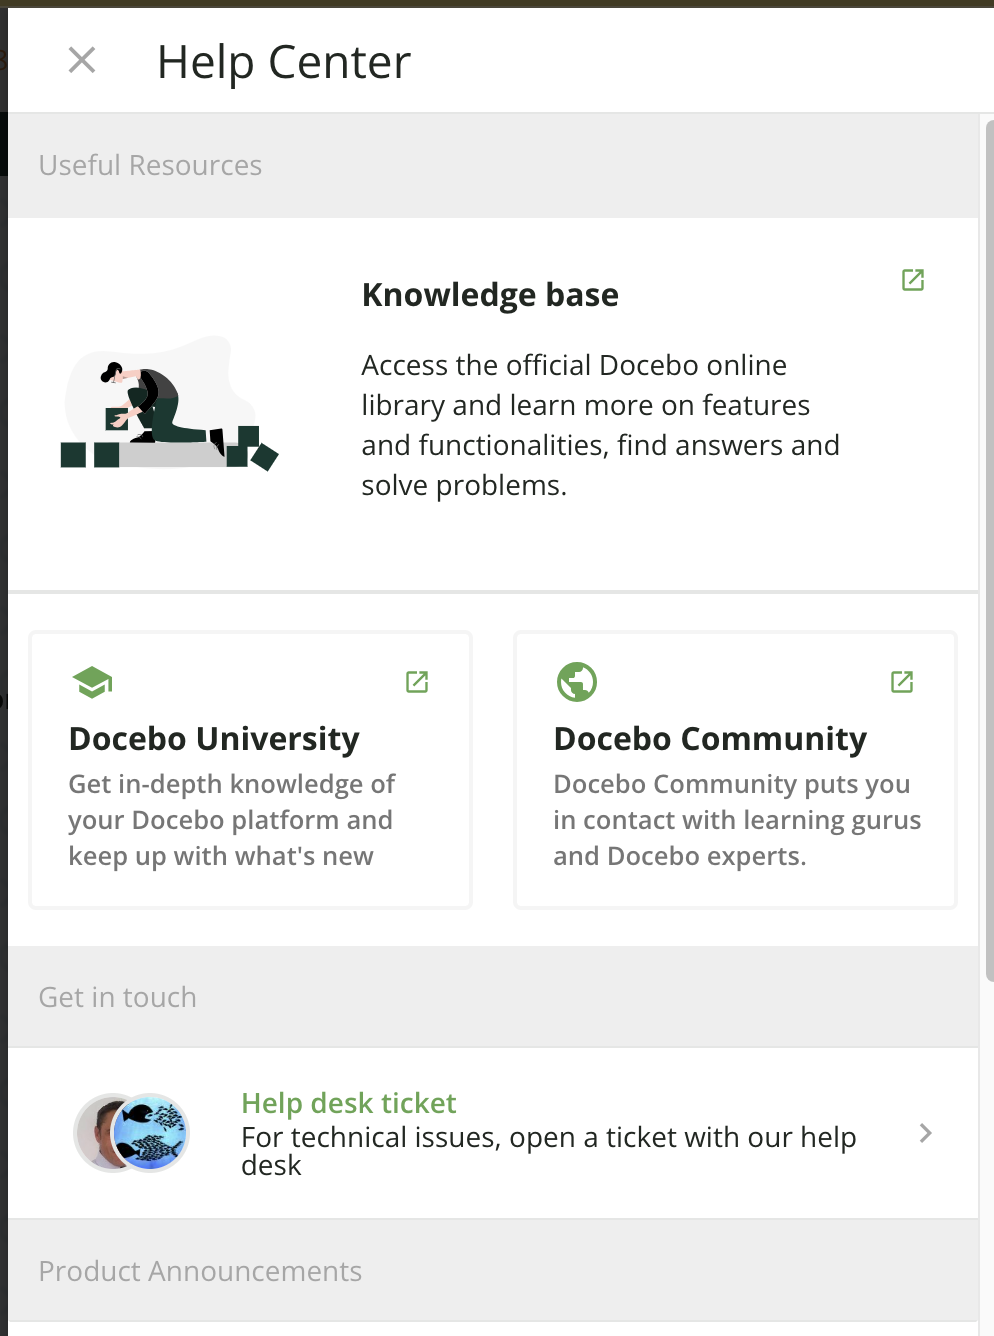Click the Knowledge base illustration
Viewport: 994px width, 1336px height.
(x=170, y=404)
